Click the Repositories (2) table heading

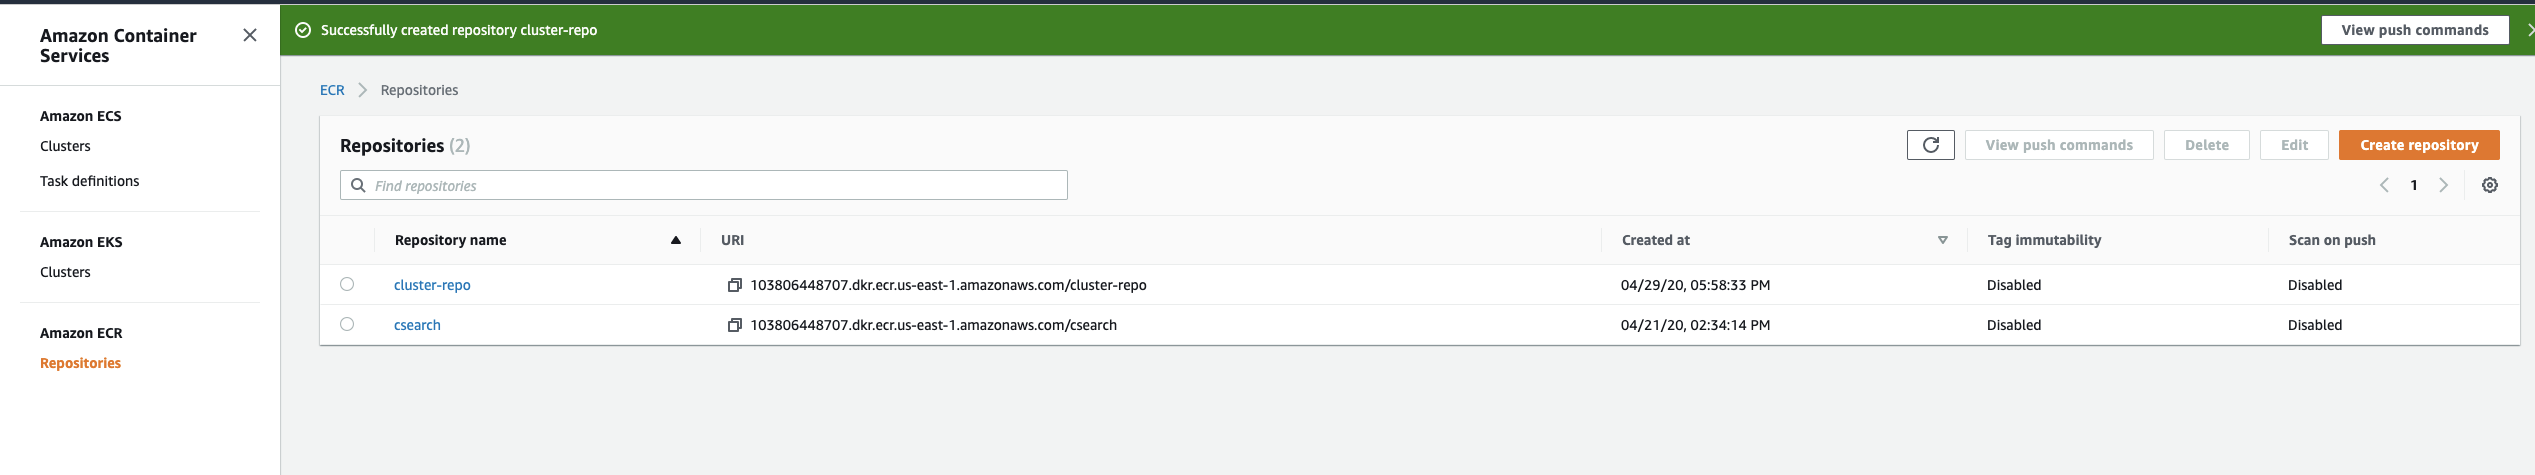[x=405, y=146]
